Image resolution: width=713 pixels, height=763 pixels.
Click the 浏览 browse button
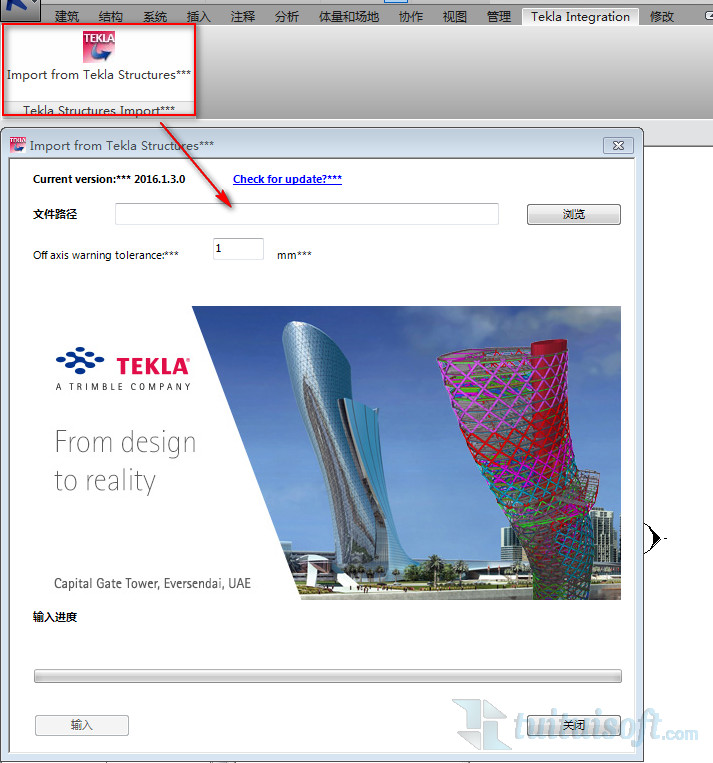(574, 214)
